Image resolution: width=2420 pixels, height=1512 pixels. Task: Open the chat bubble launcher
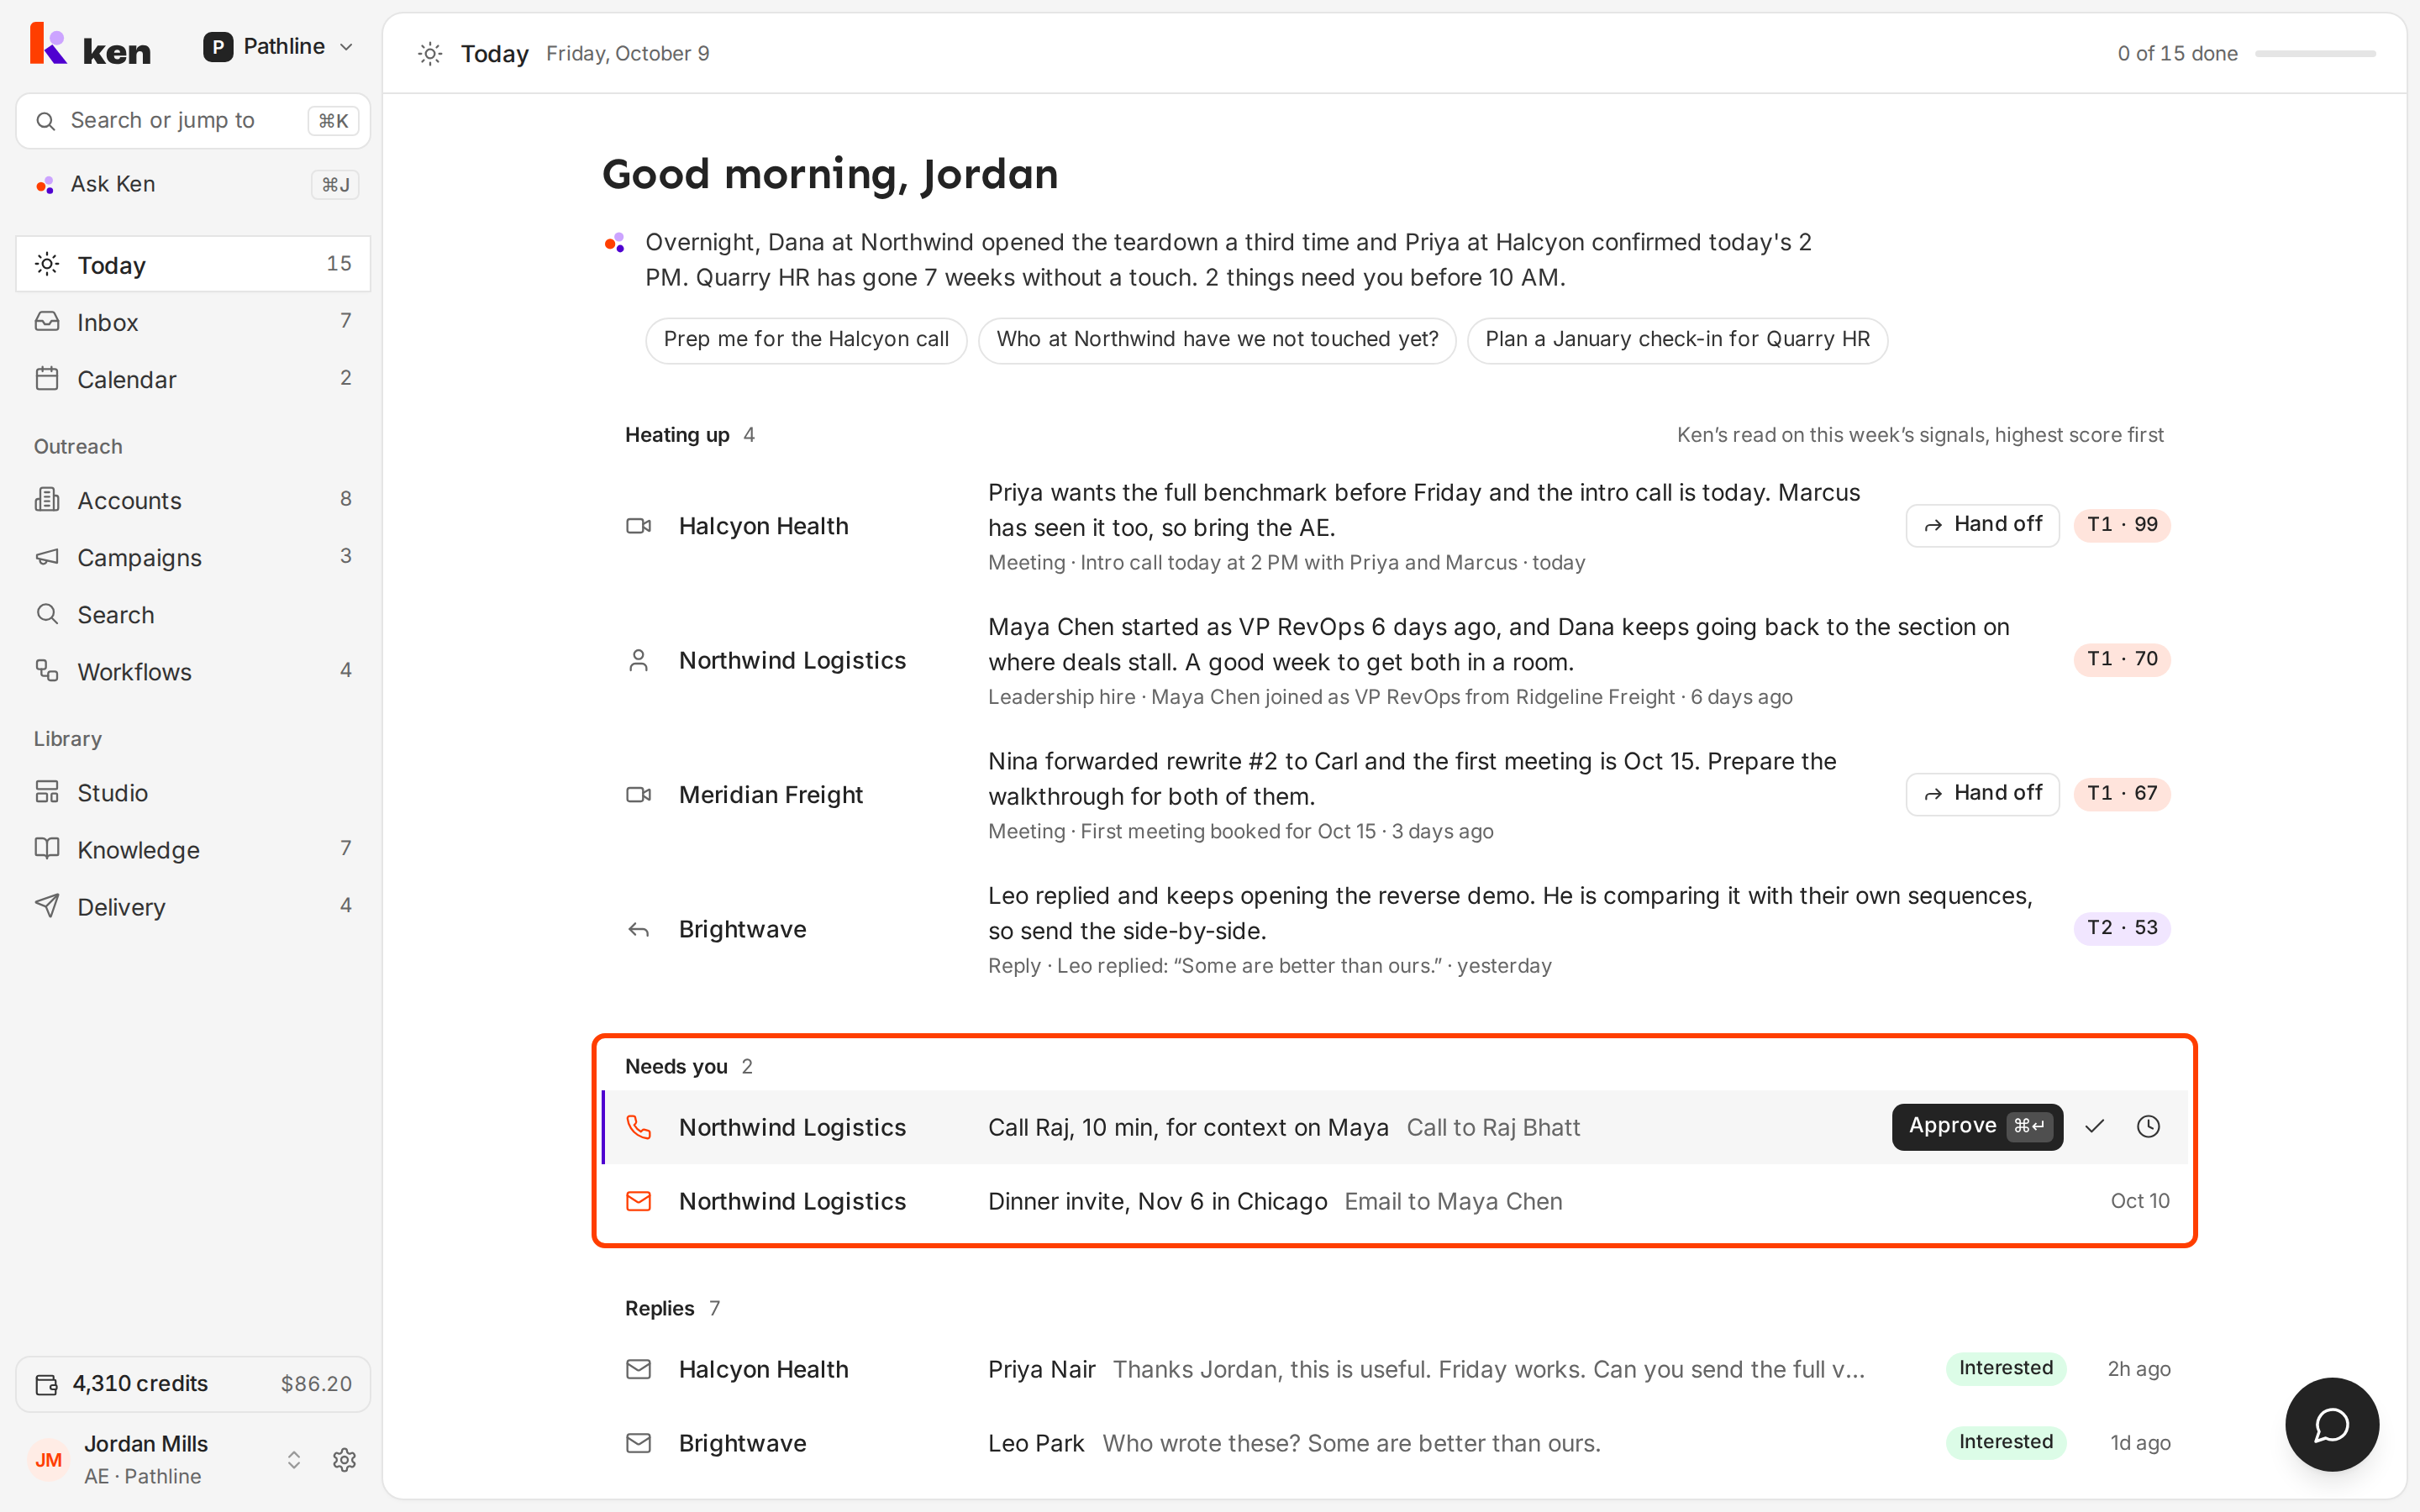(x=2331, y=1424)
